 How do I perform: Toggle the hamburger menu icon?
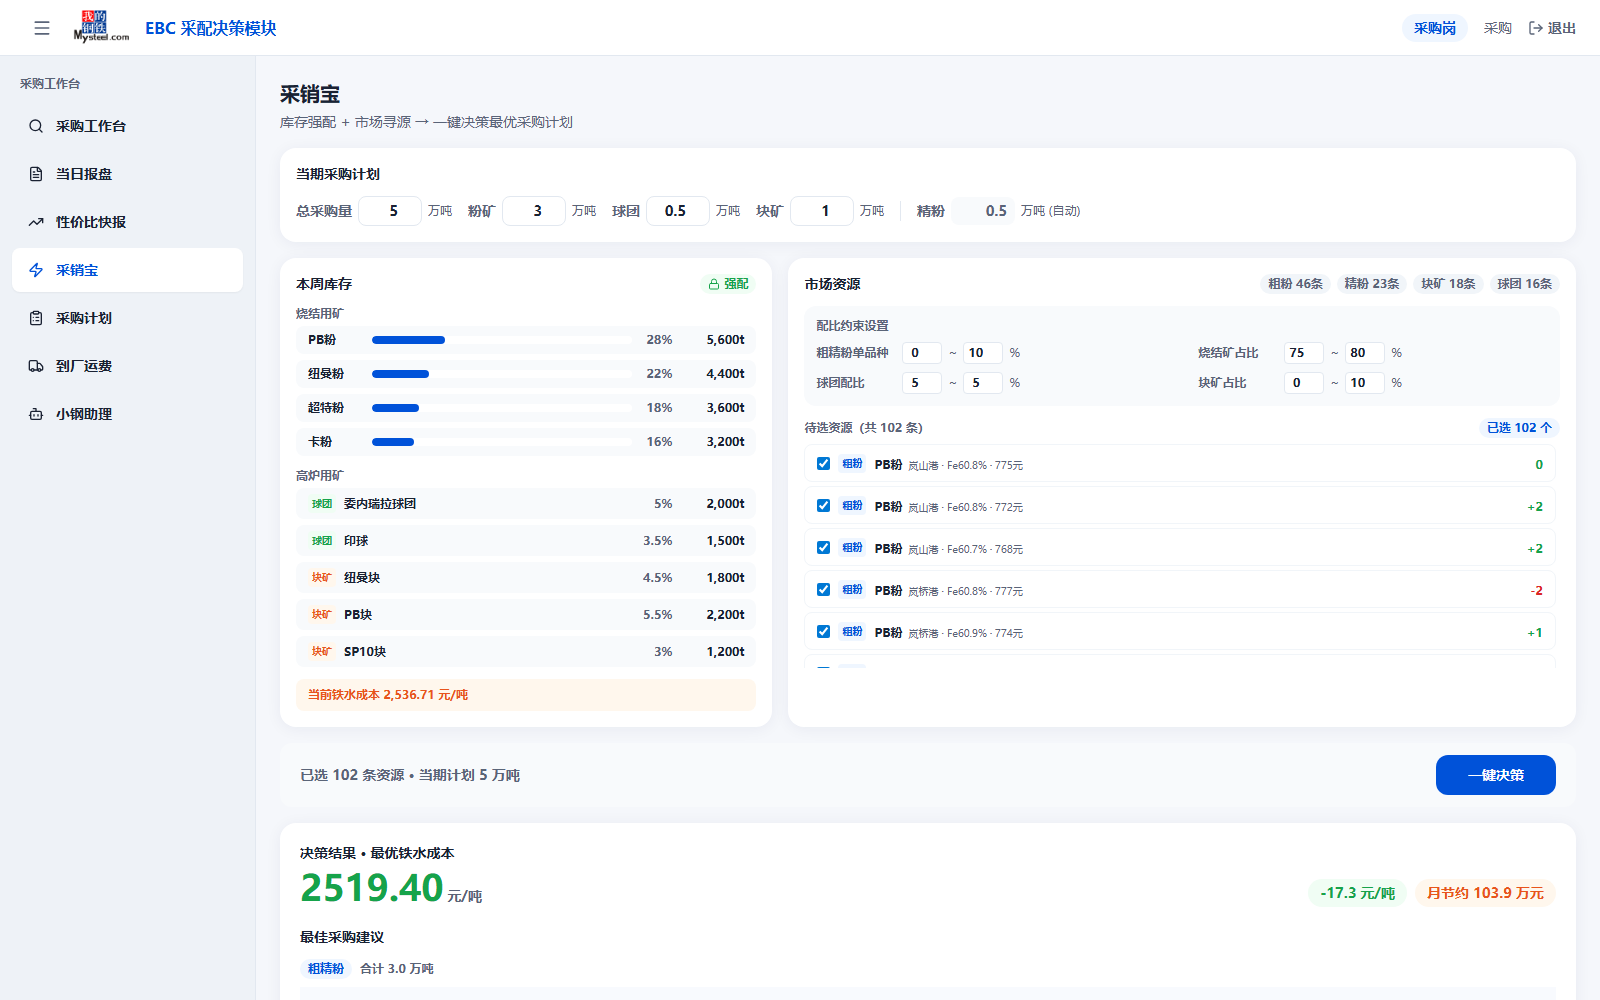pyautogui.click(x=42, y=28)
